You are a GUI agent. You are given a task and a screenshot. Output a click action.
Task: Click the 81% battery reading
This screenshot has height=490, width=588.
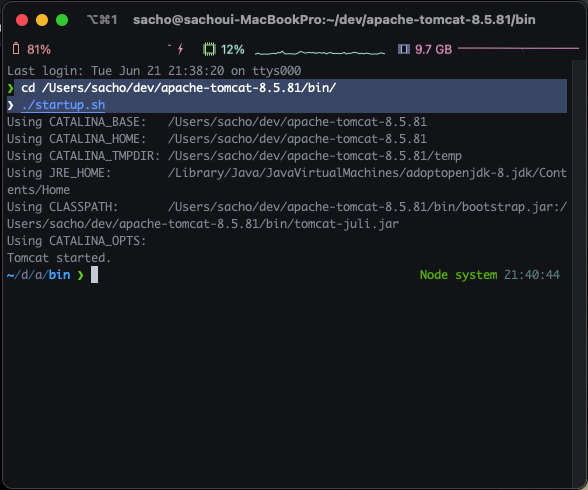pos(39,49)
